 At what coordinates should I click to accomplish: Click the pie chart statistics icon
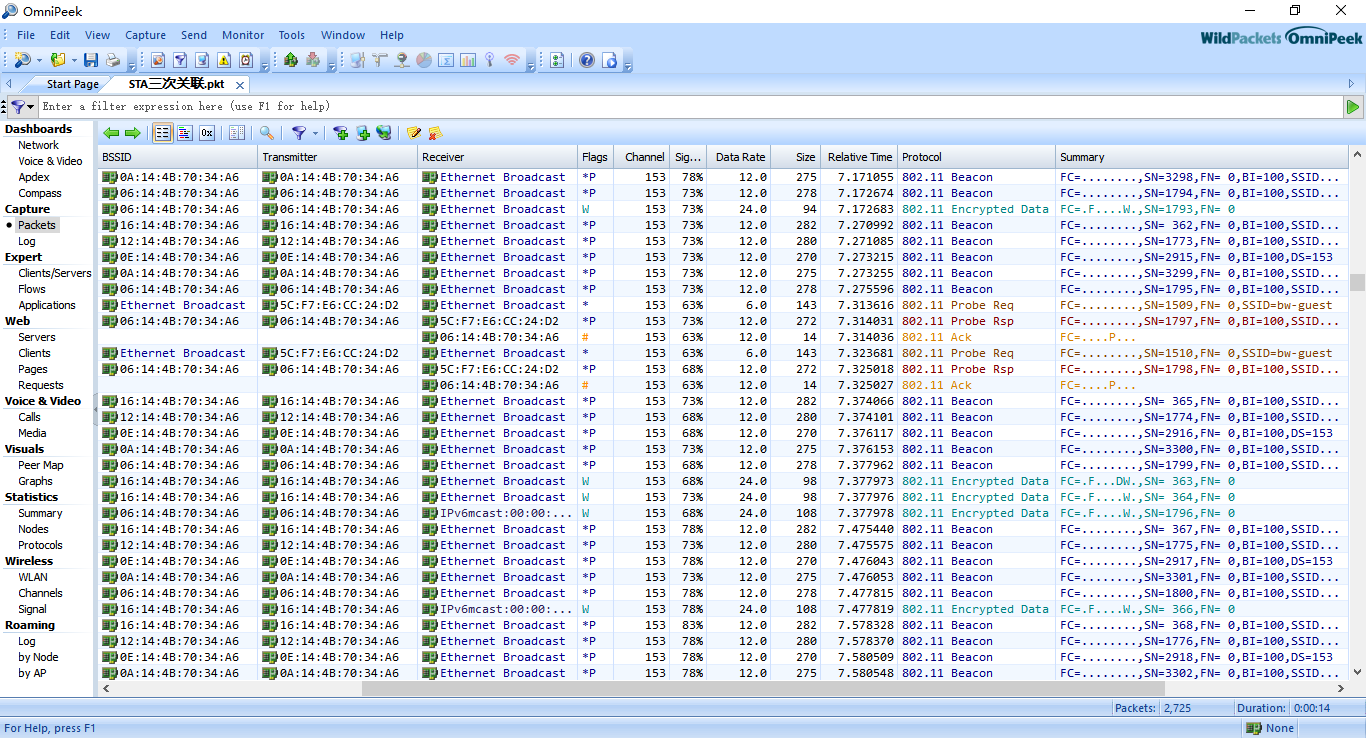click(424, 60)
